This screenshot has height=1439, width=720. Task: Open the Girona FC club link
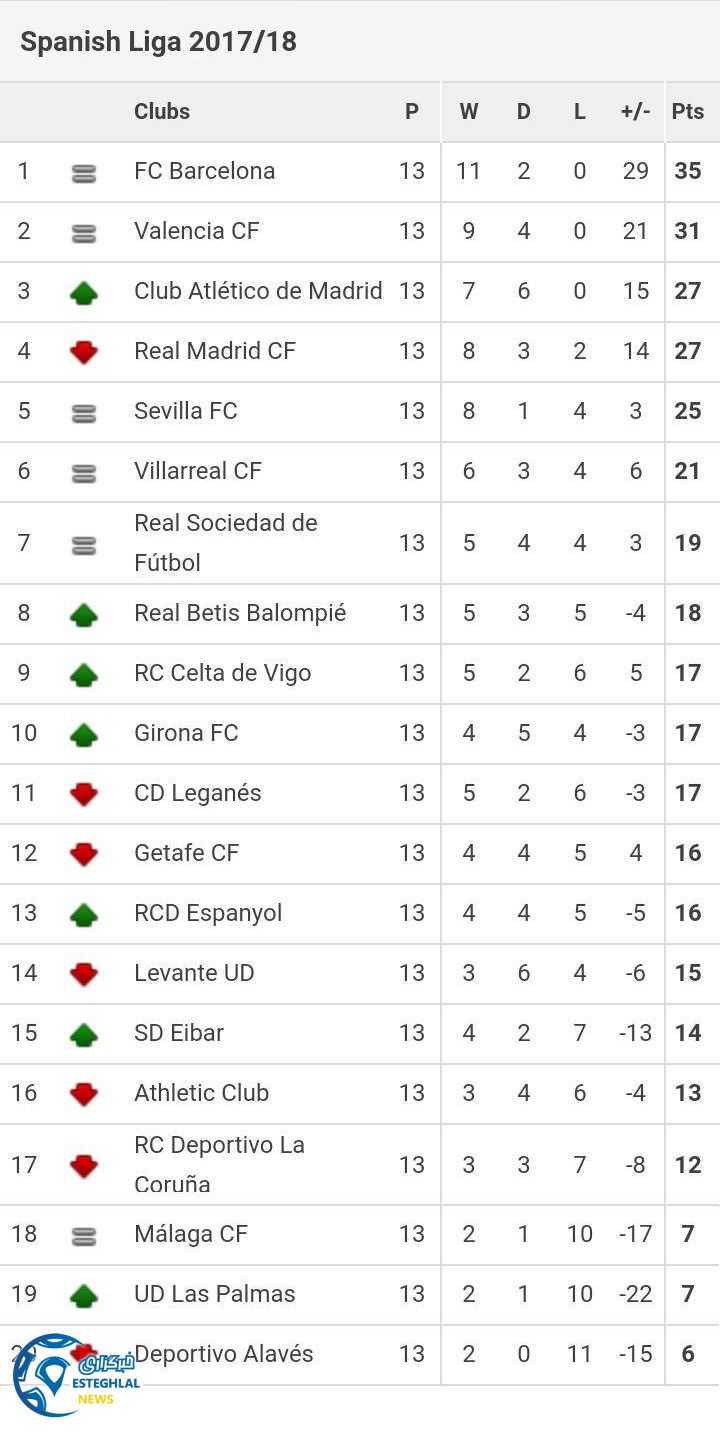pos(186,733)
